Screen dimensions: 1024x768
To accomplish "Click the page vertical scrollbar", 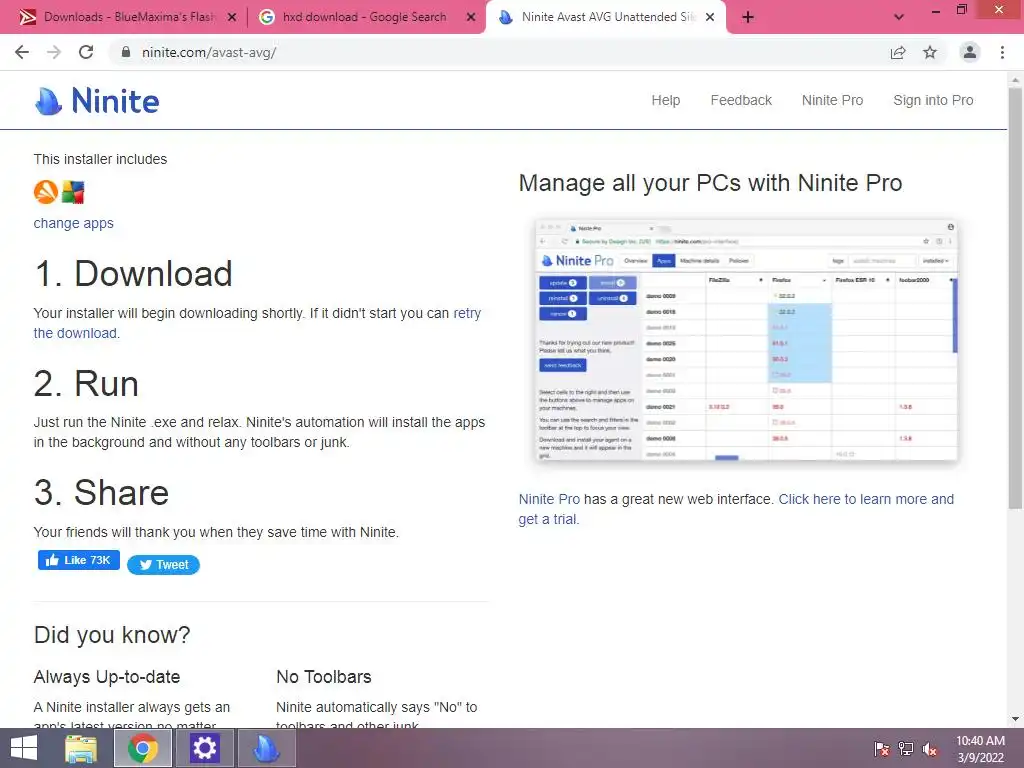I will tap(1015, 297).
